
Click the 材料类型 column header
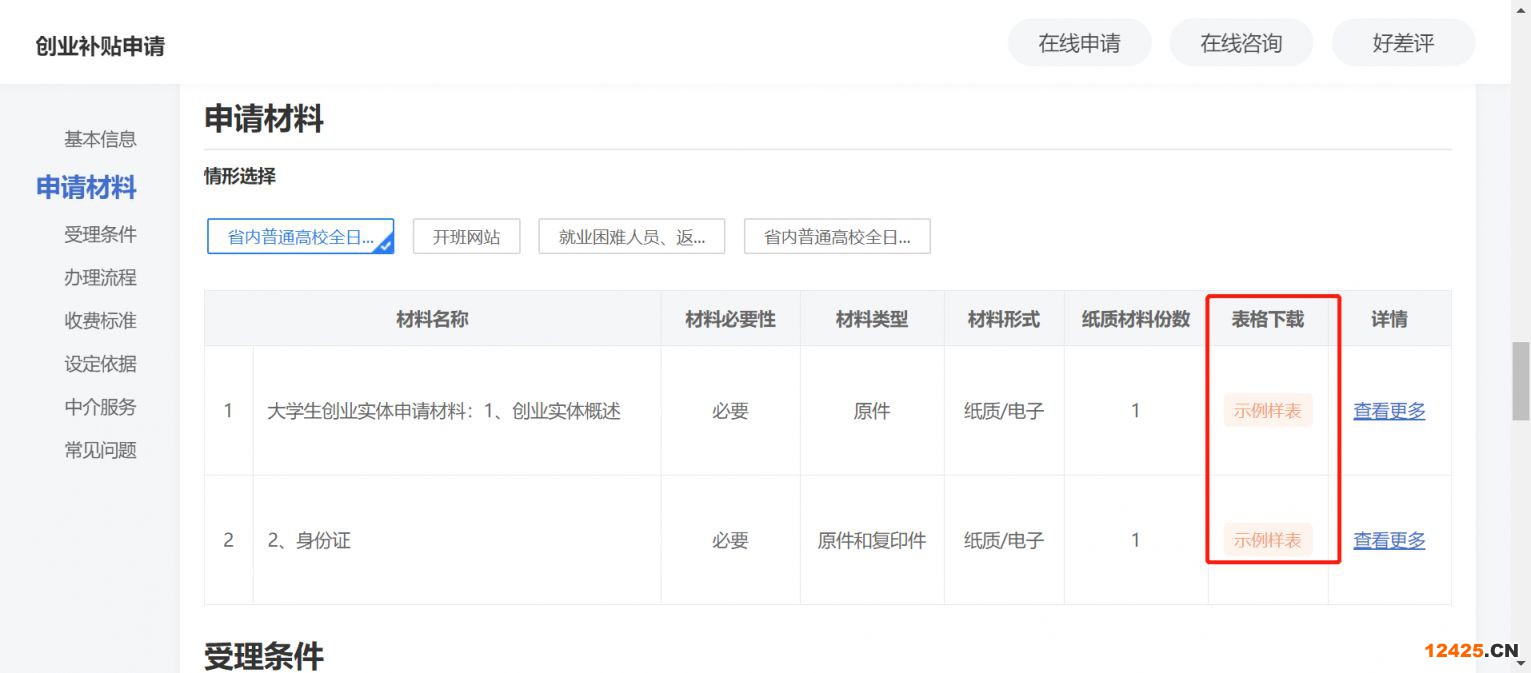click(x=872, y=319)
